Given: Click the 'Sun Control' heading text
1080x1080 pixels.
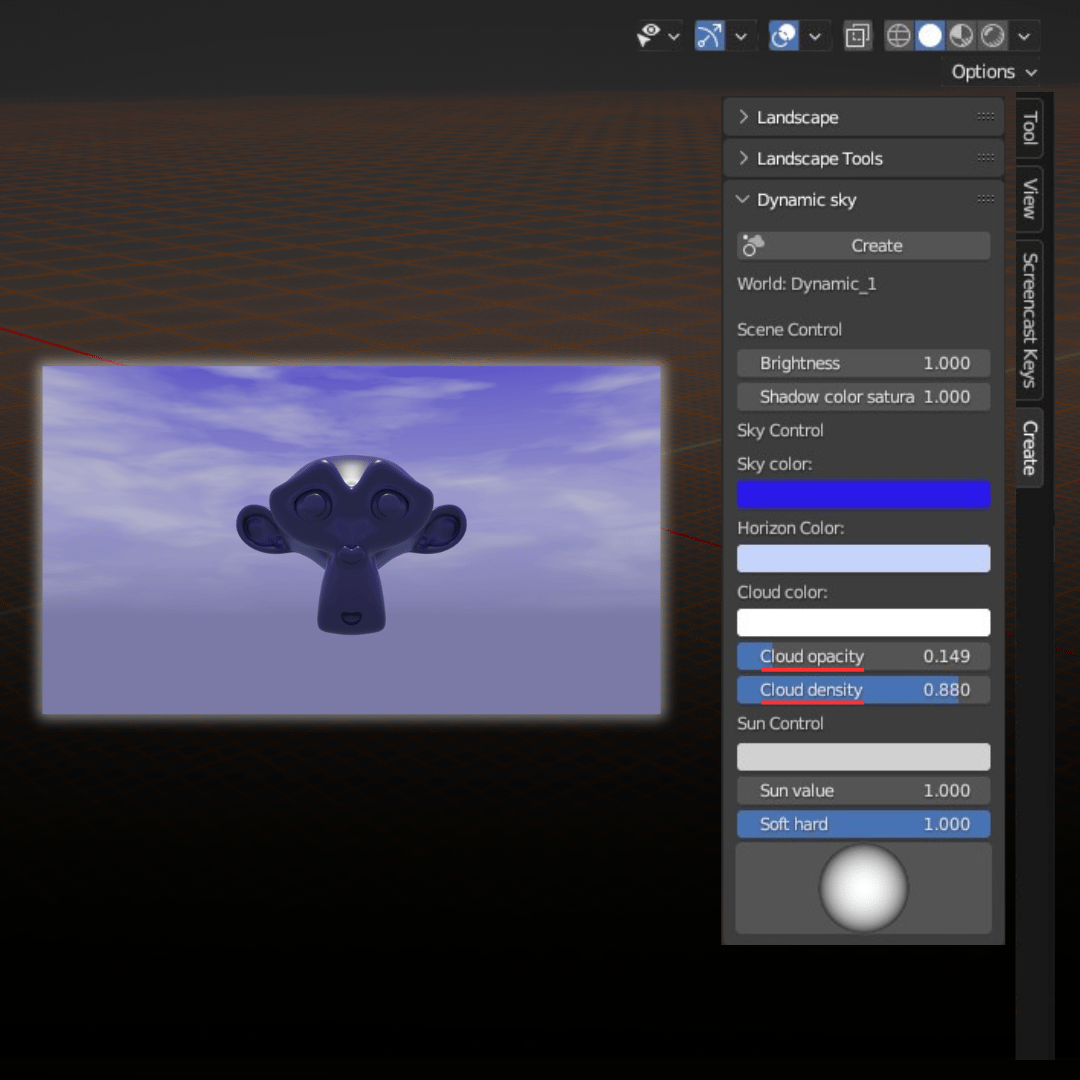Looking at the screenshot, I should 780,724.
